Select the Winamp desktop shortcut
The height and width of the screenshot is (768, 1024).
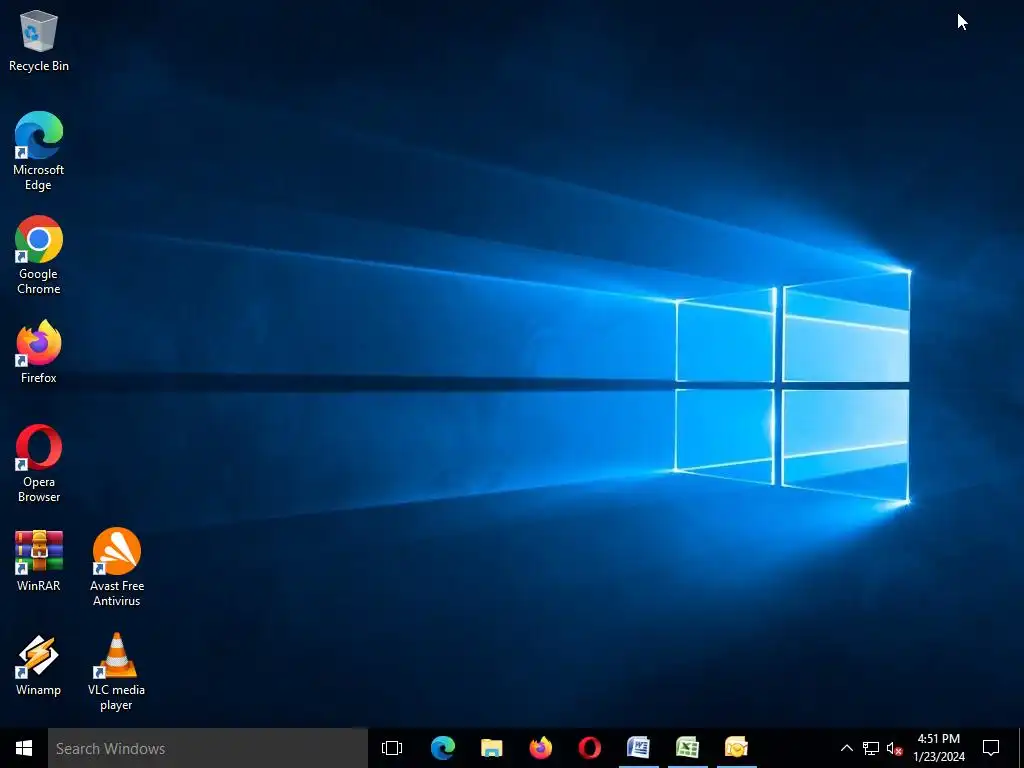39,665
